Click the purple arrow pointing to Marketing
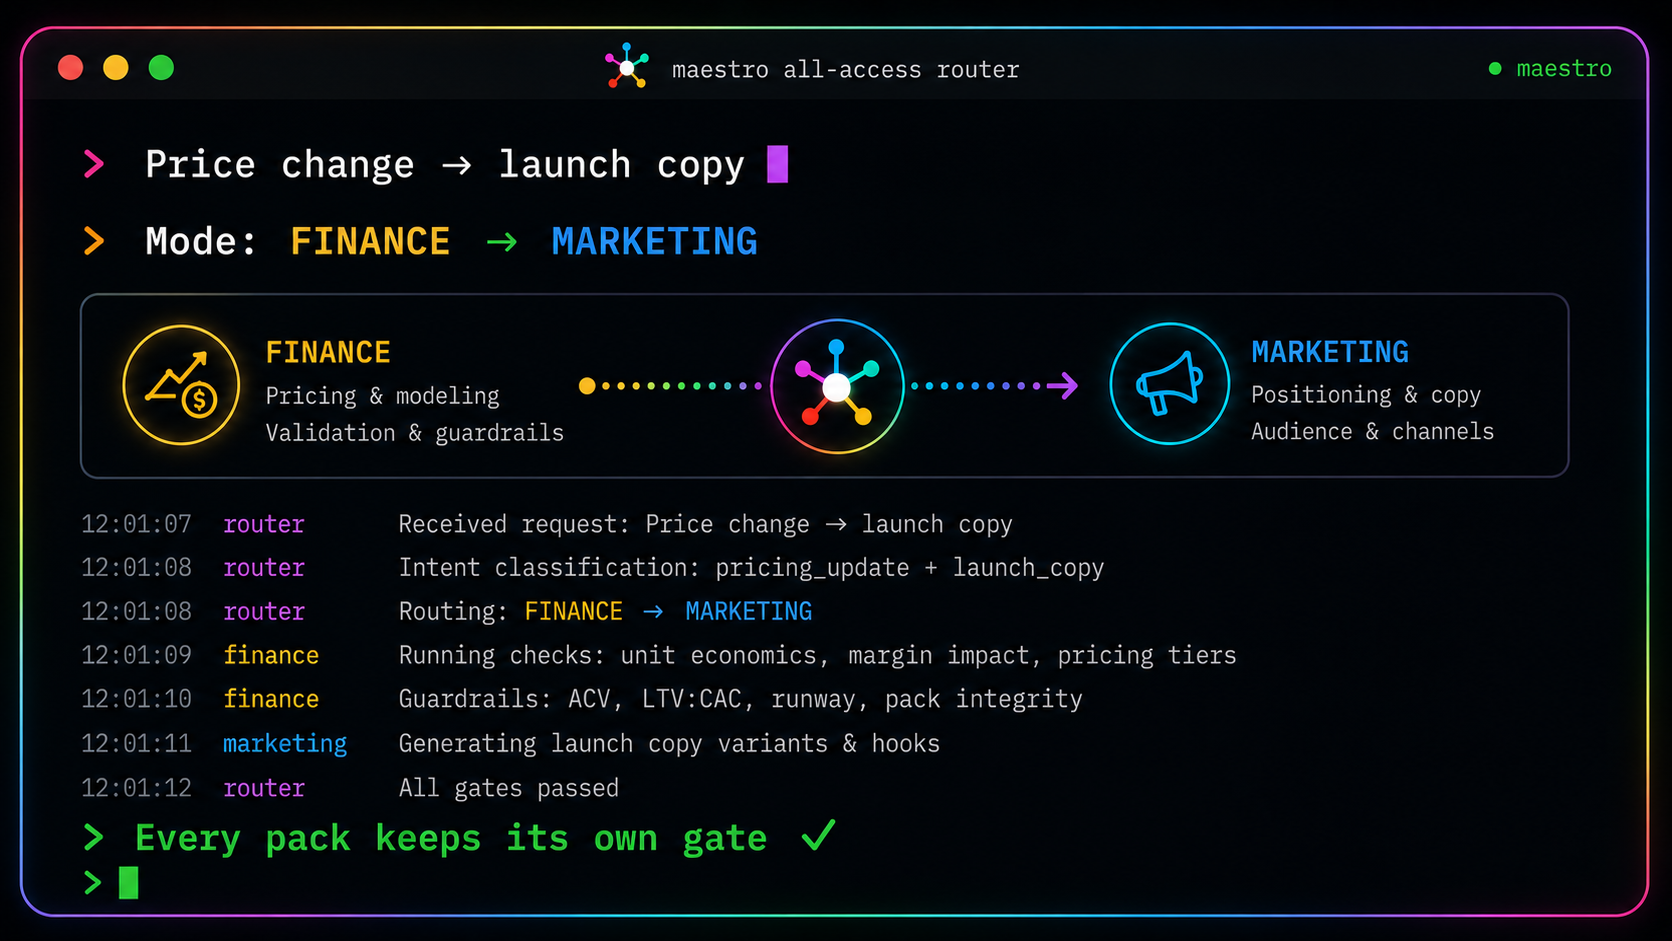Screen dimensions: 1672x941 tap(1063, 385)
